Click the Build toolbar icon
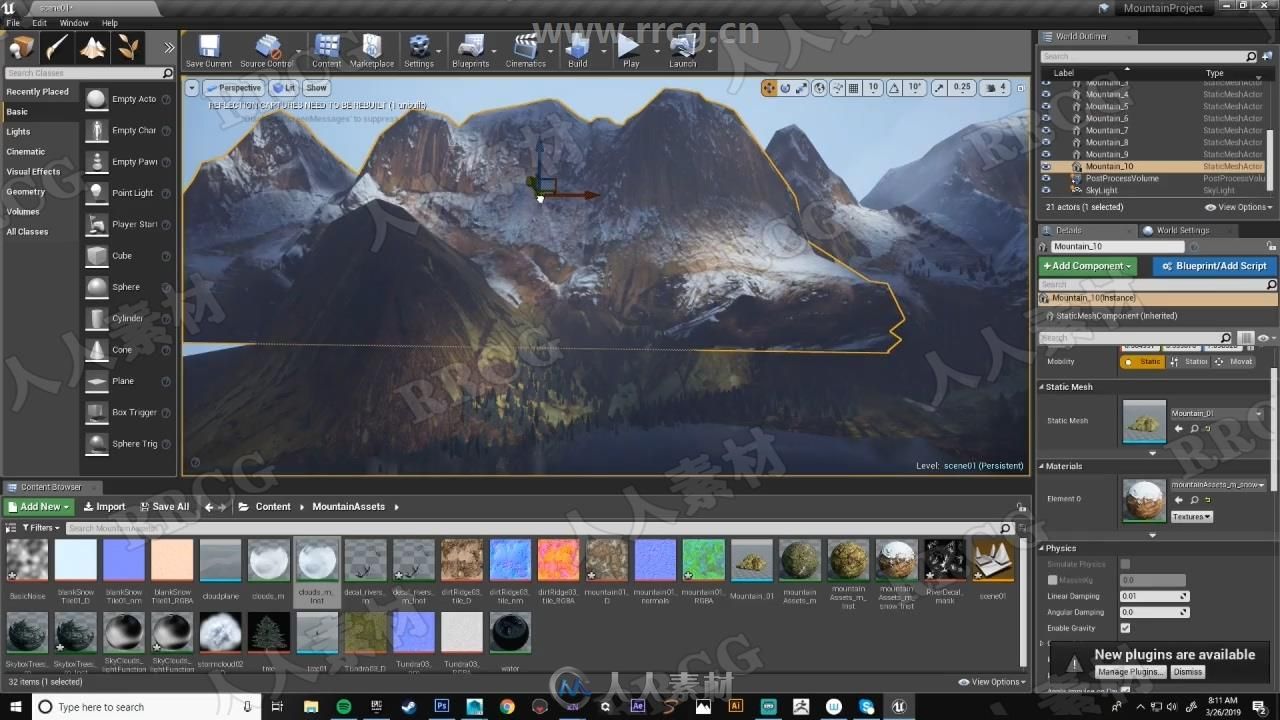The width and height of the screenshot is (1280, 720). click(578, 50)
